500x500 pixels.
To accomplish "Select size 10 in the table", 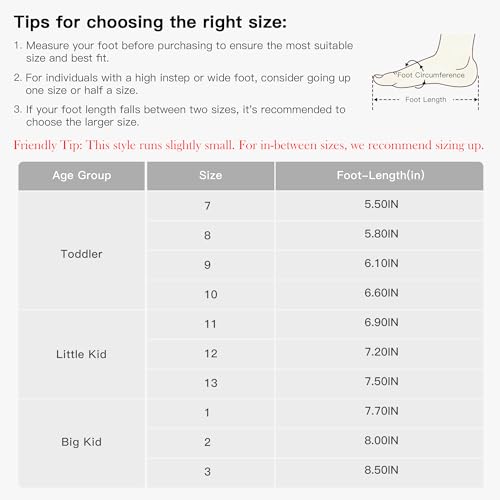I will click(x=211, y=294).
